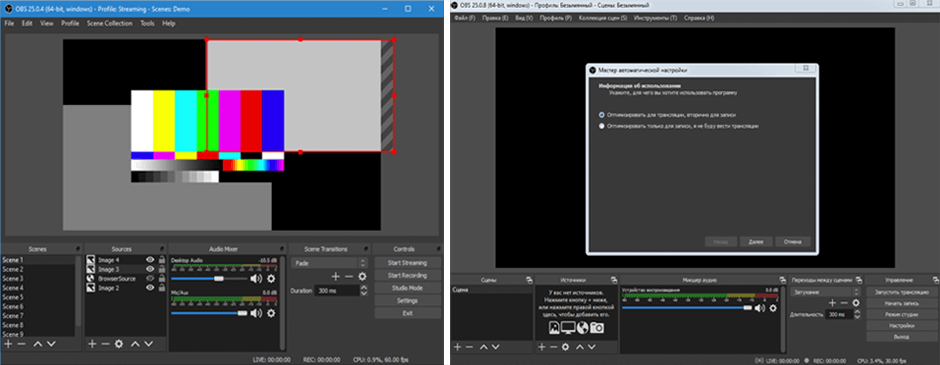The image size is (940, 365).
Task: Add a scene in the English OBS window
Action: 8,344
